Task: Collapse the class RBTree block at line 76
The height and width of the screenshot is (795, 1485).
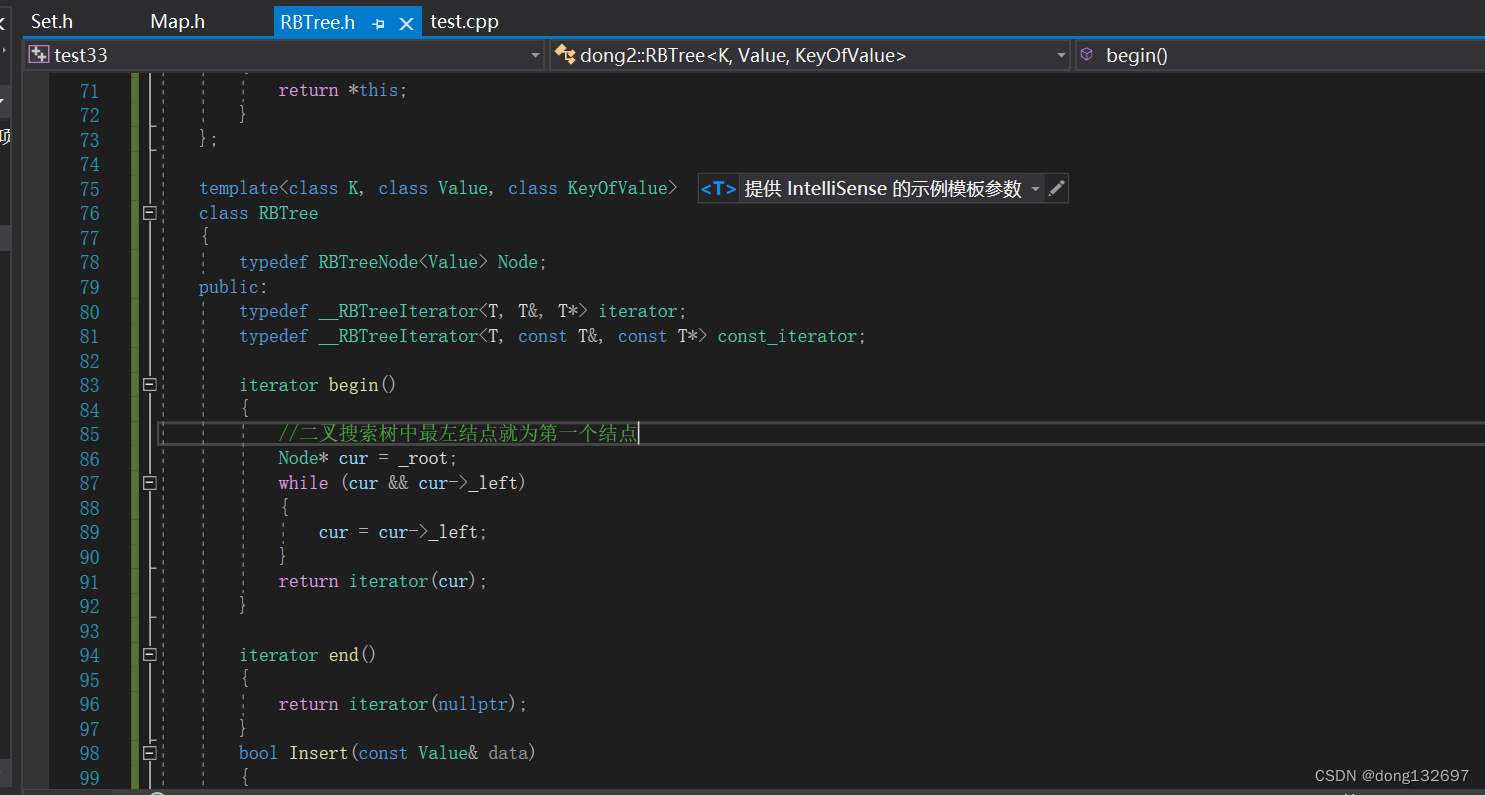Action: (150, 213)
